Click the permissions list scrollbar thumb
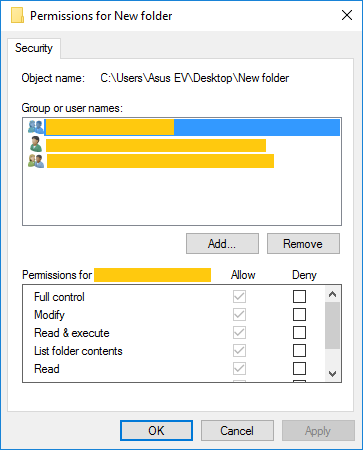 click(332, 325)
